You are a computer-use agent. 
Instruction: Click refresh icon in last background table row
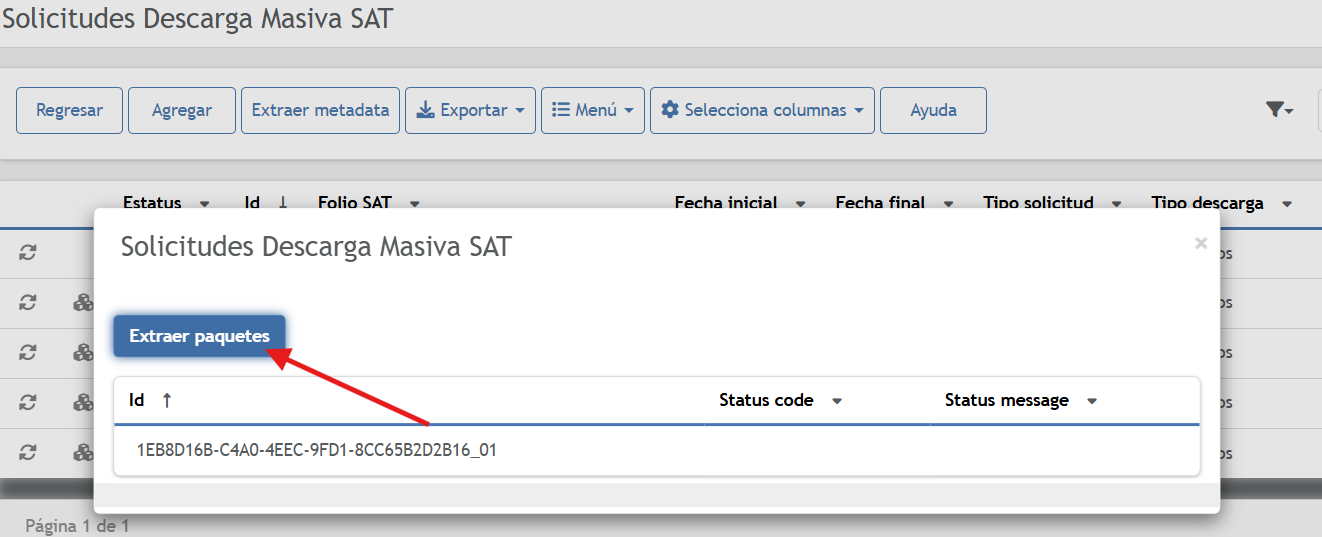click(x=28, y=453)
